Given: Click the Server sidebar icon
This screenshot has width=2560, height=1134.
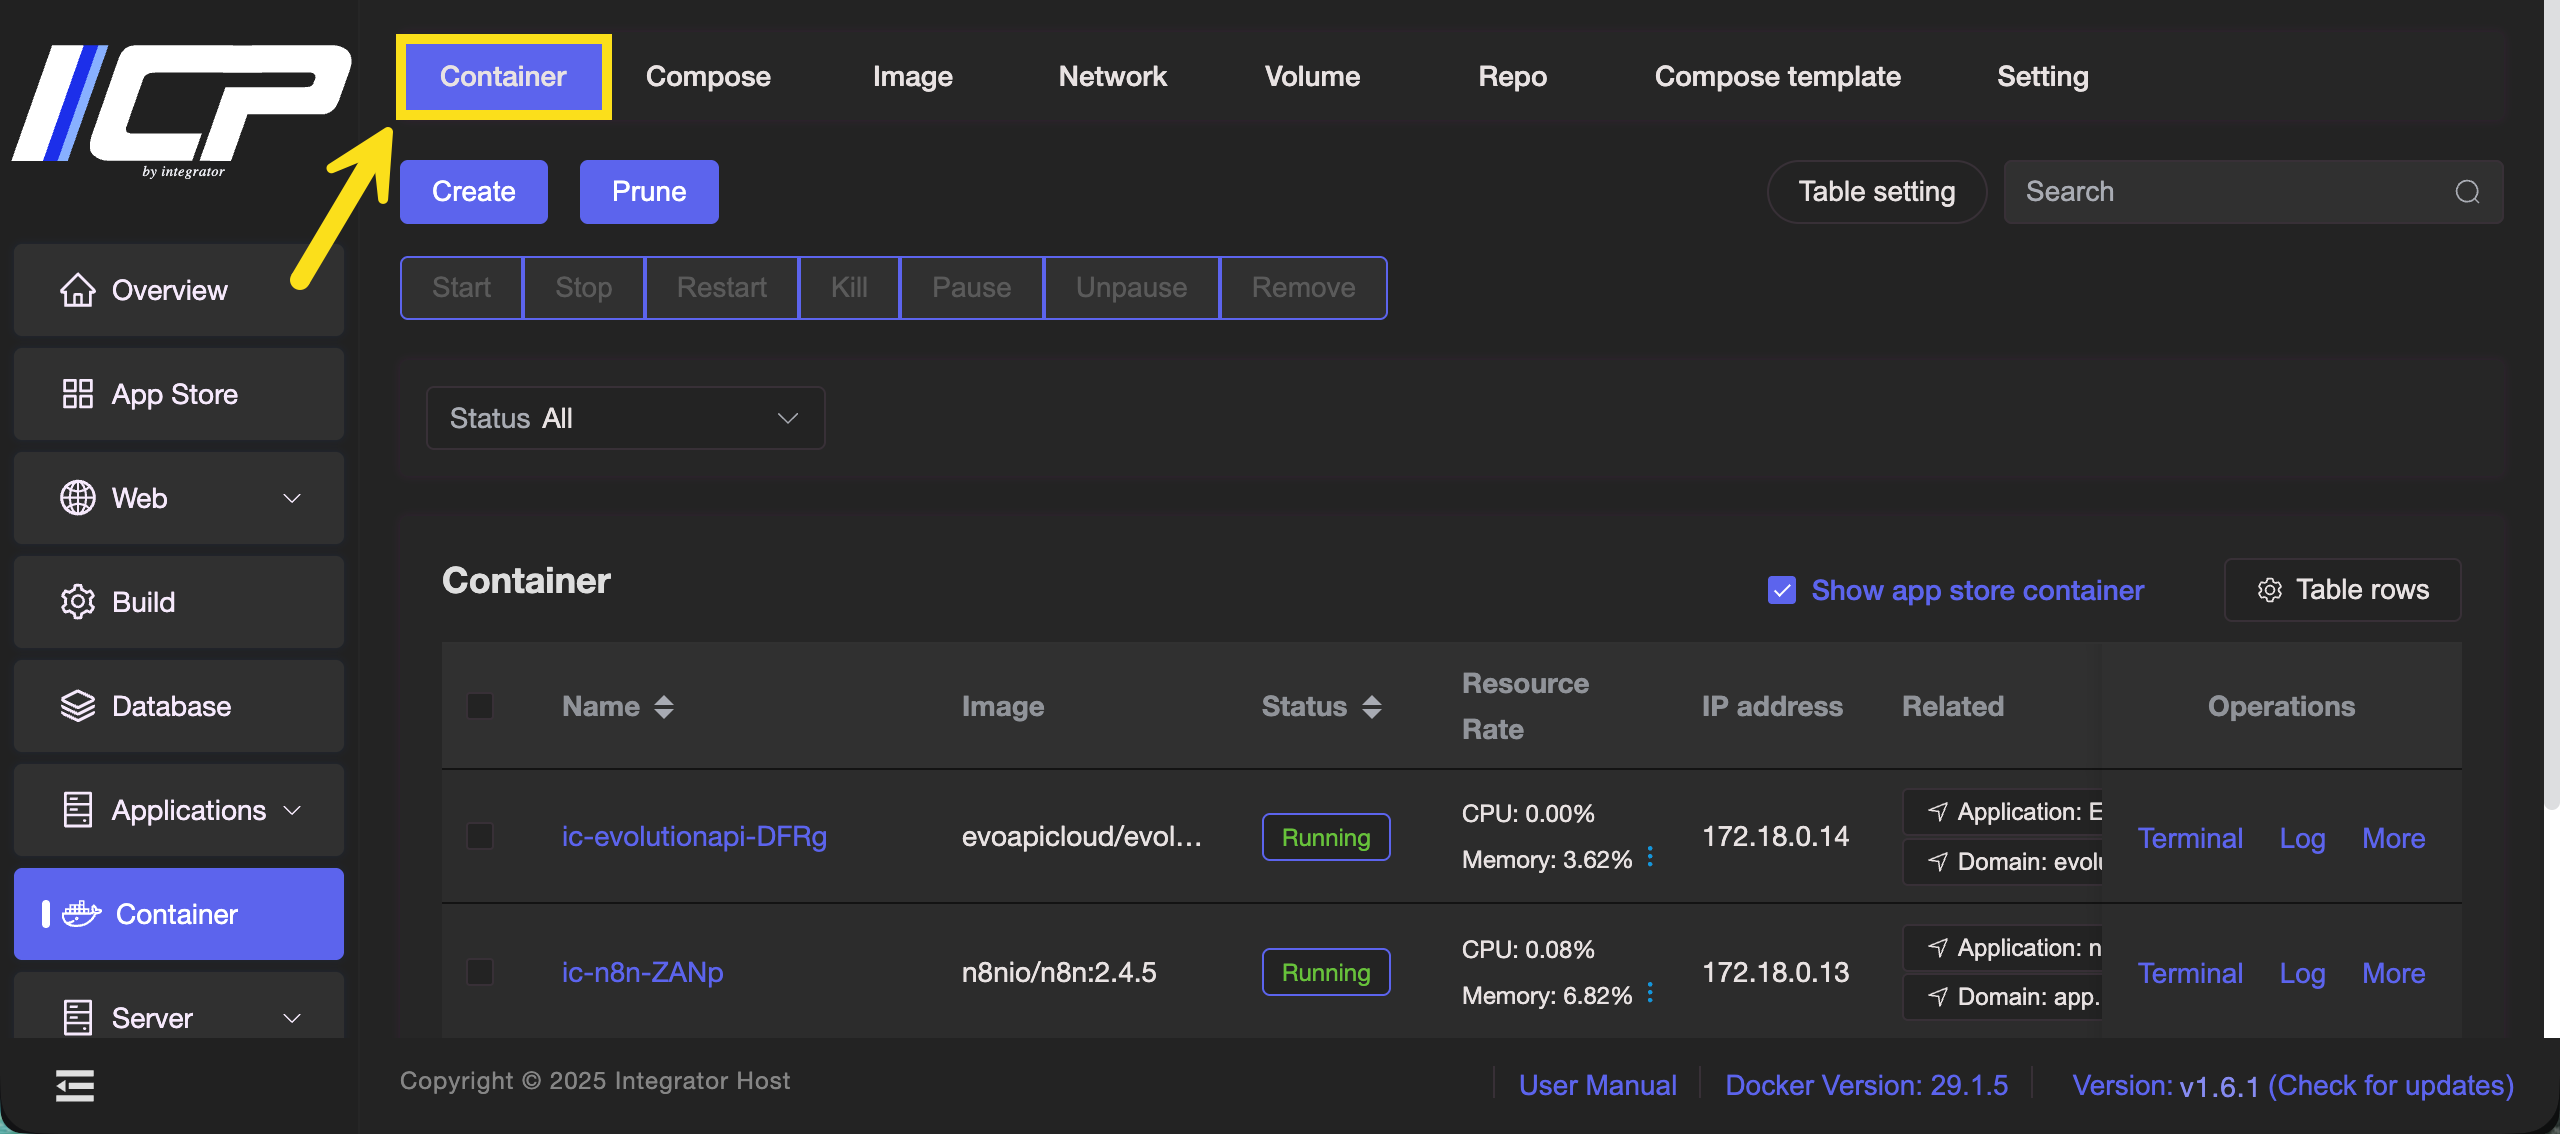Looking at the screenshot, I should point(77,1017).
